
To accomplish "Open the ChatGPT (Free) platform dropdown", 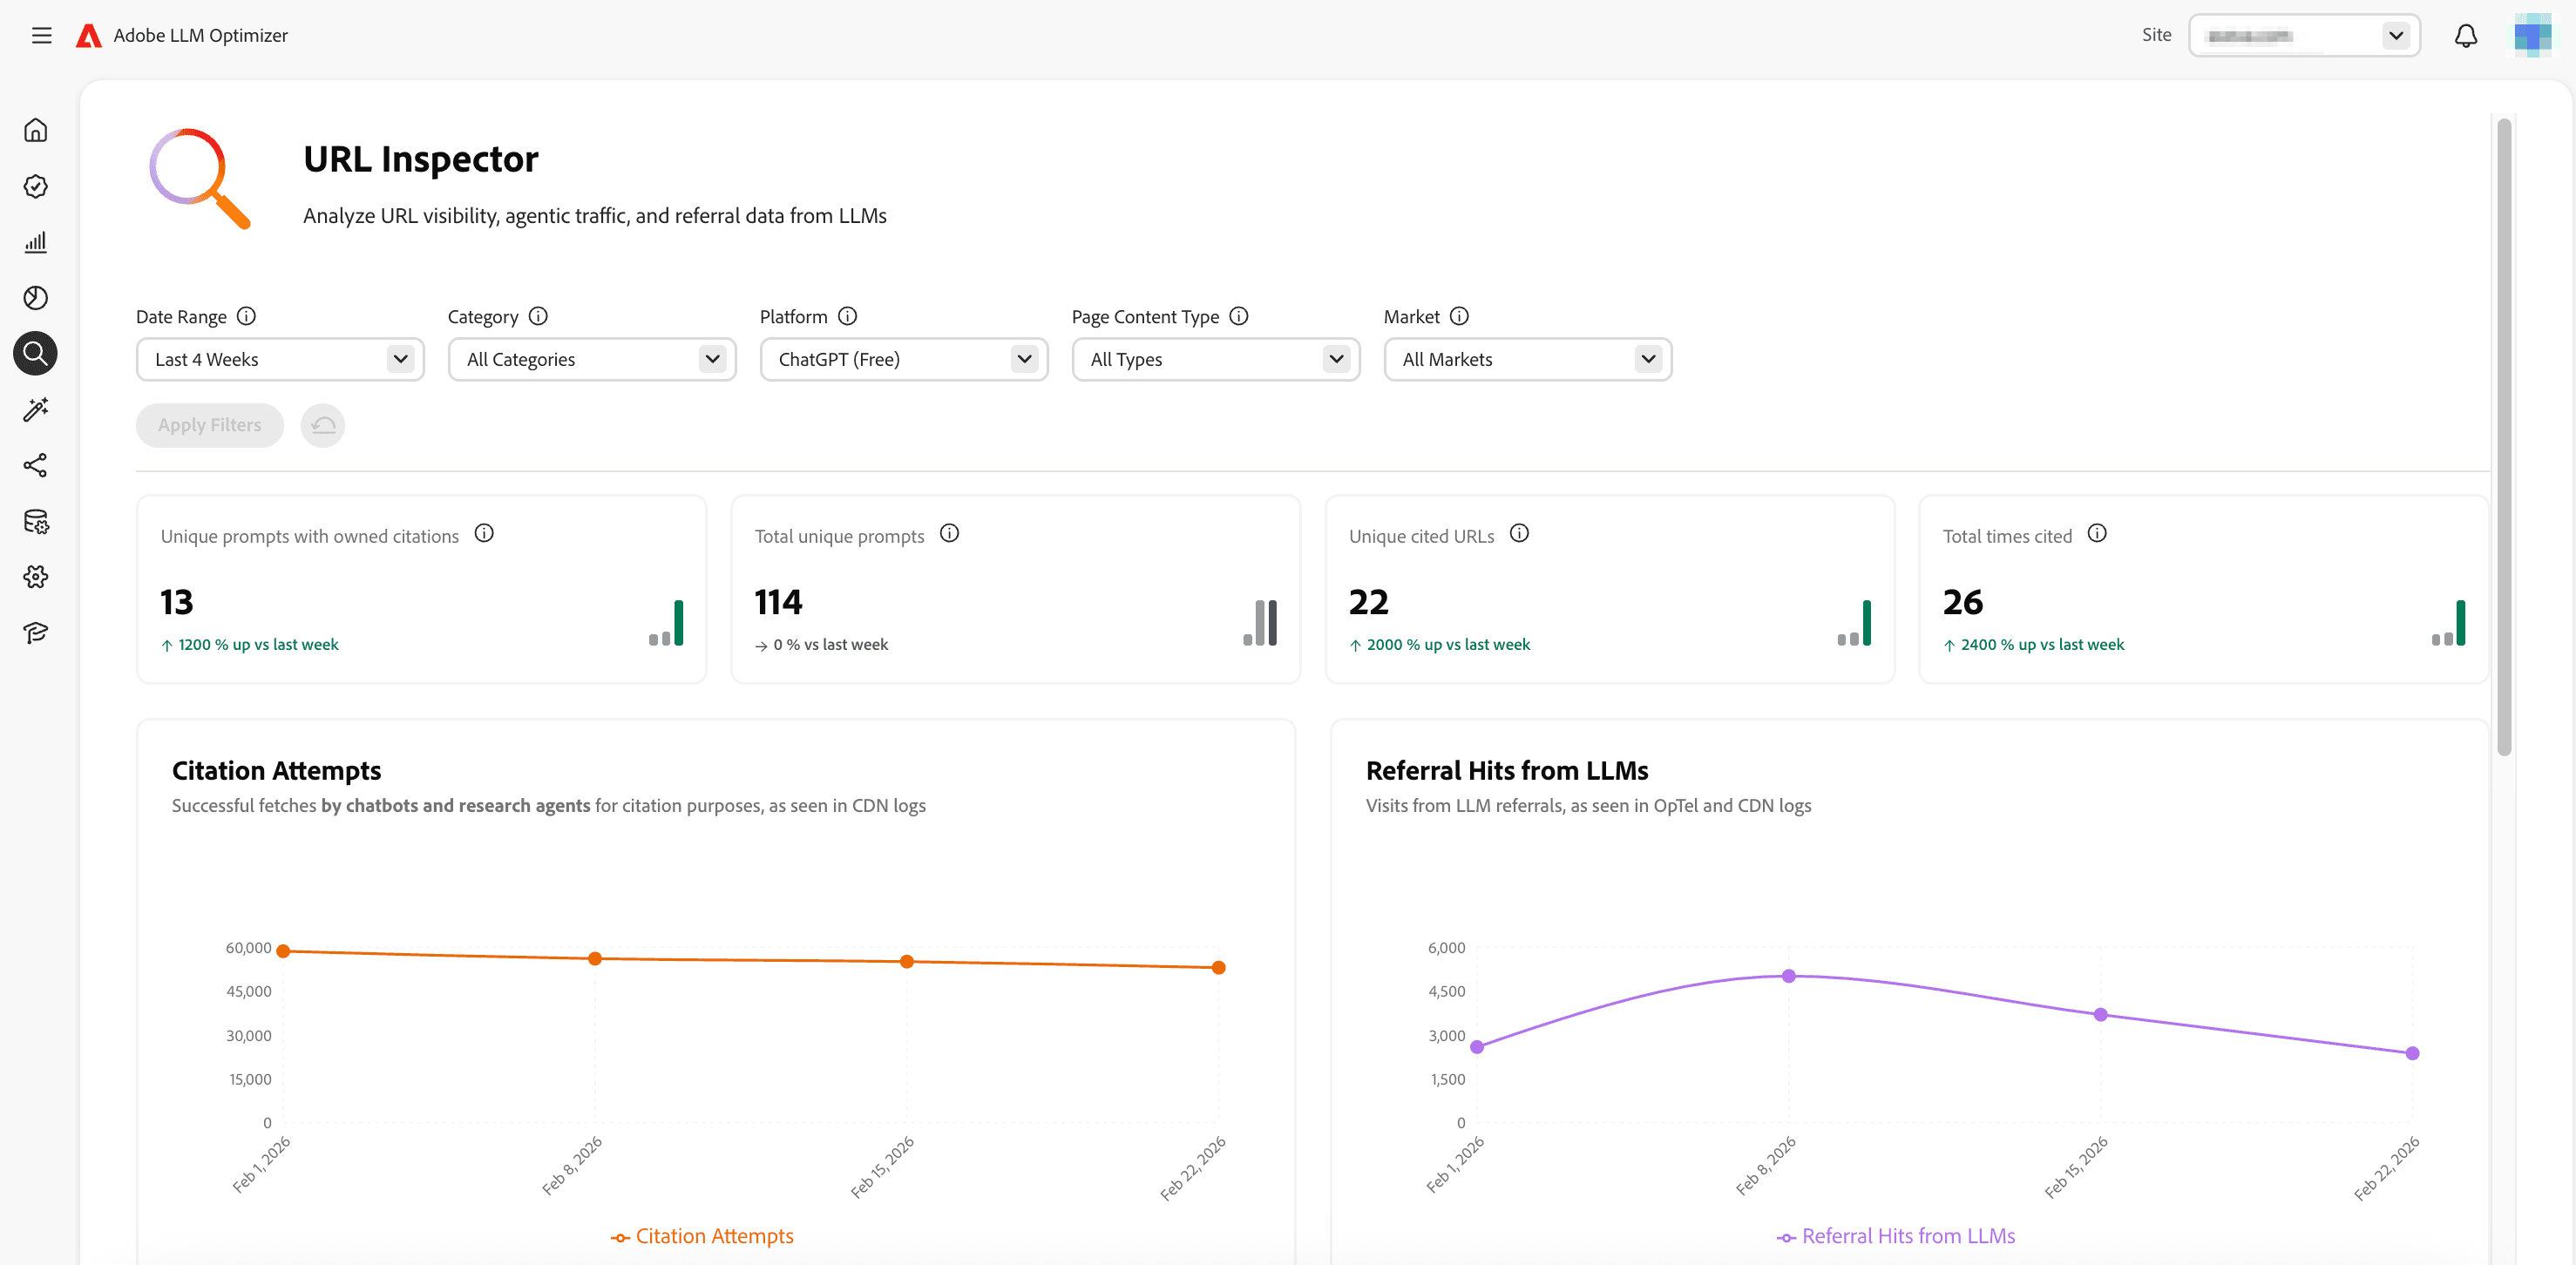I will click(904, 360).
